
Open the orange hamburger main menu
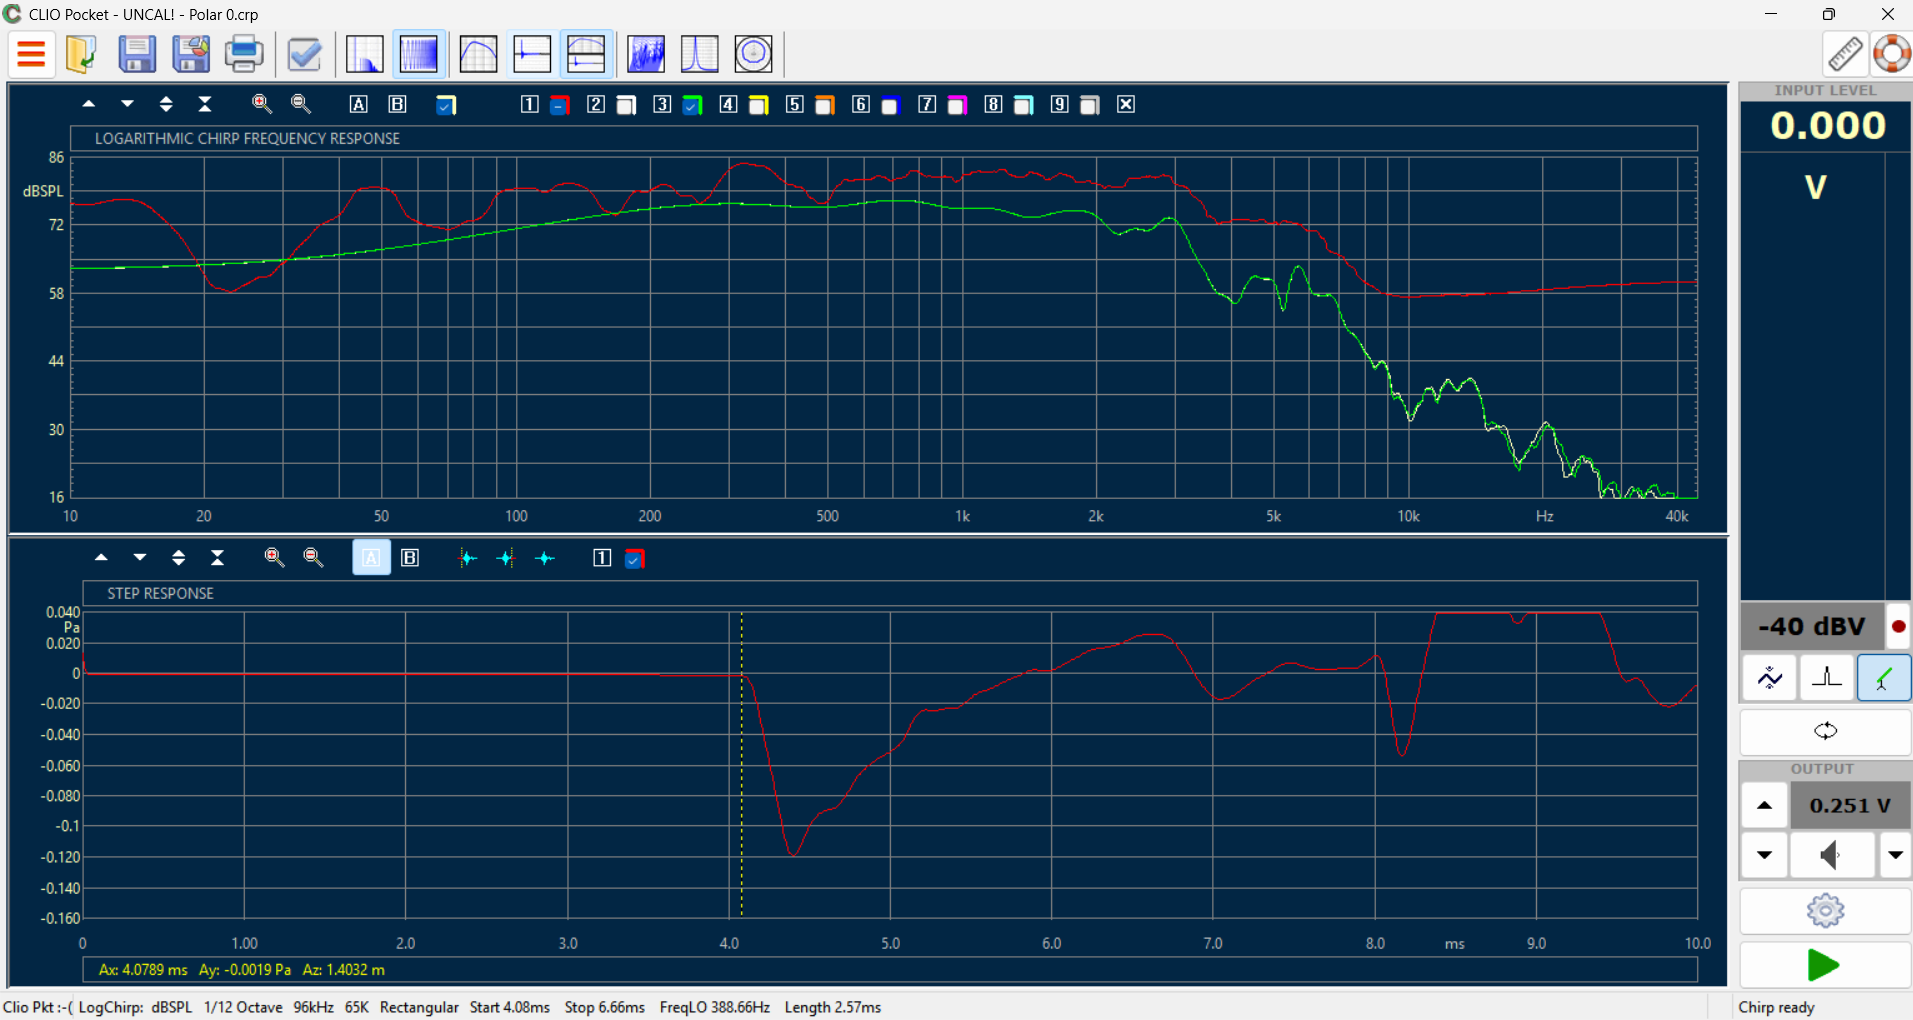[31, 54]
